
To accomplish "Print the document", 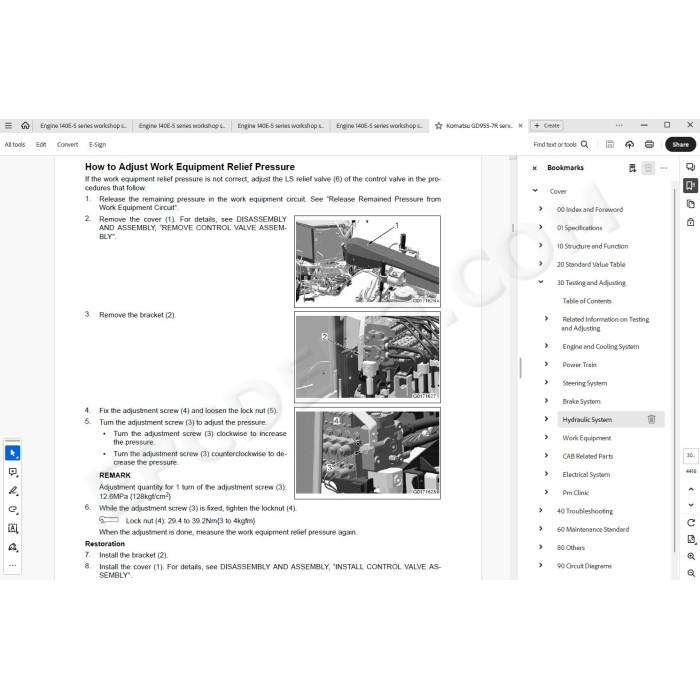I will pyautogui.click(x=649, y=144).
